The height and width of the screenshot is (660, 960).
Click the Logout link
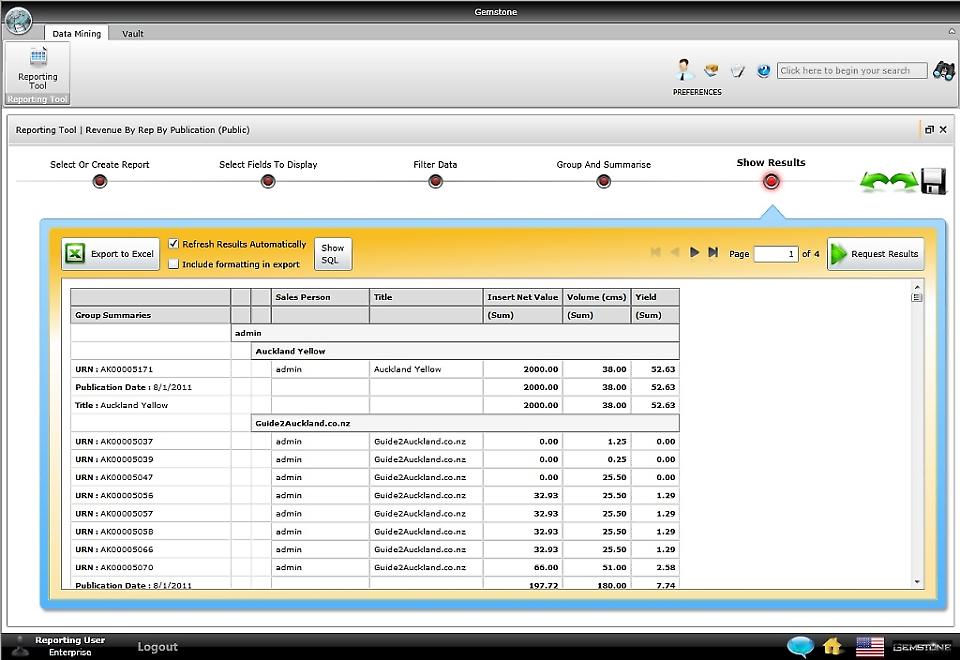tap(157, 647)
